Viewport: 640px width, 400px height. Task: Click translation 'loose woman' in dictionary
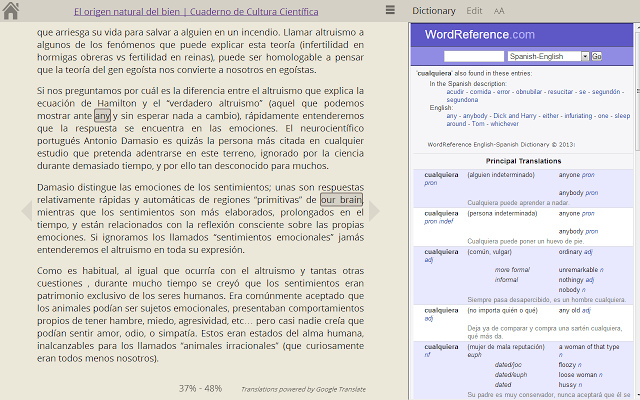pos(580,375)
